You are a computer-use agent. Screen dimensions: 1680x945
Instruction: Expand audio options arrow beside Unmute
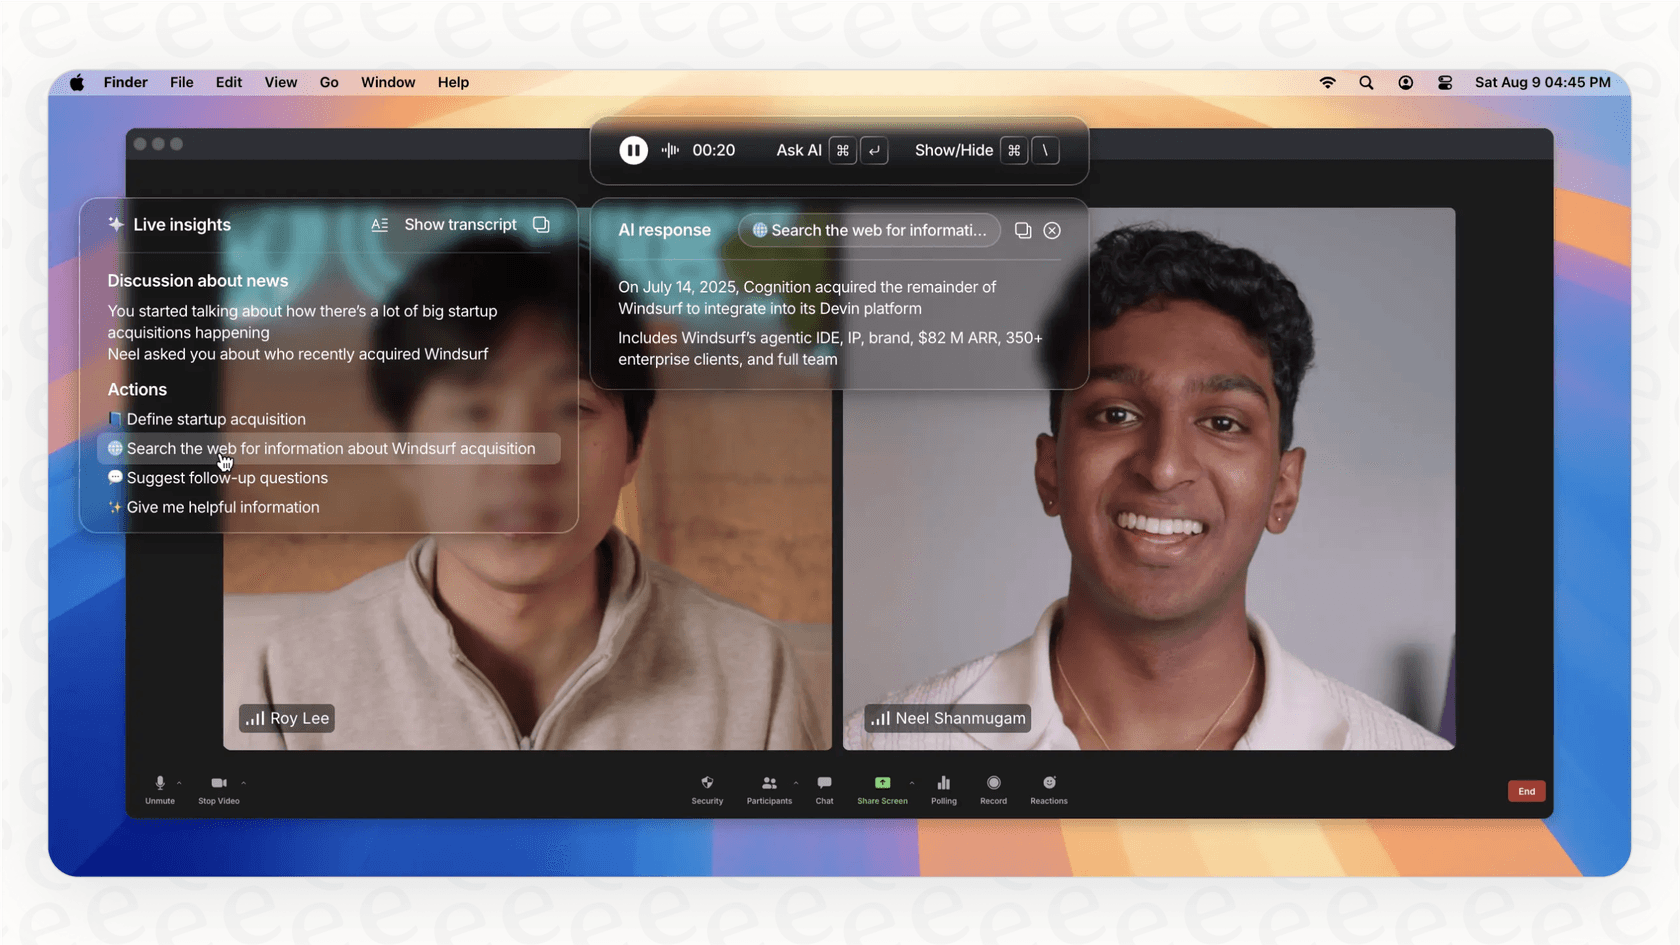click(179, 783)
